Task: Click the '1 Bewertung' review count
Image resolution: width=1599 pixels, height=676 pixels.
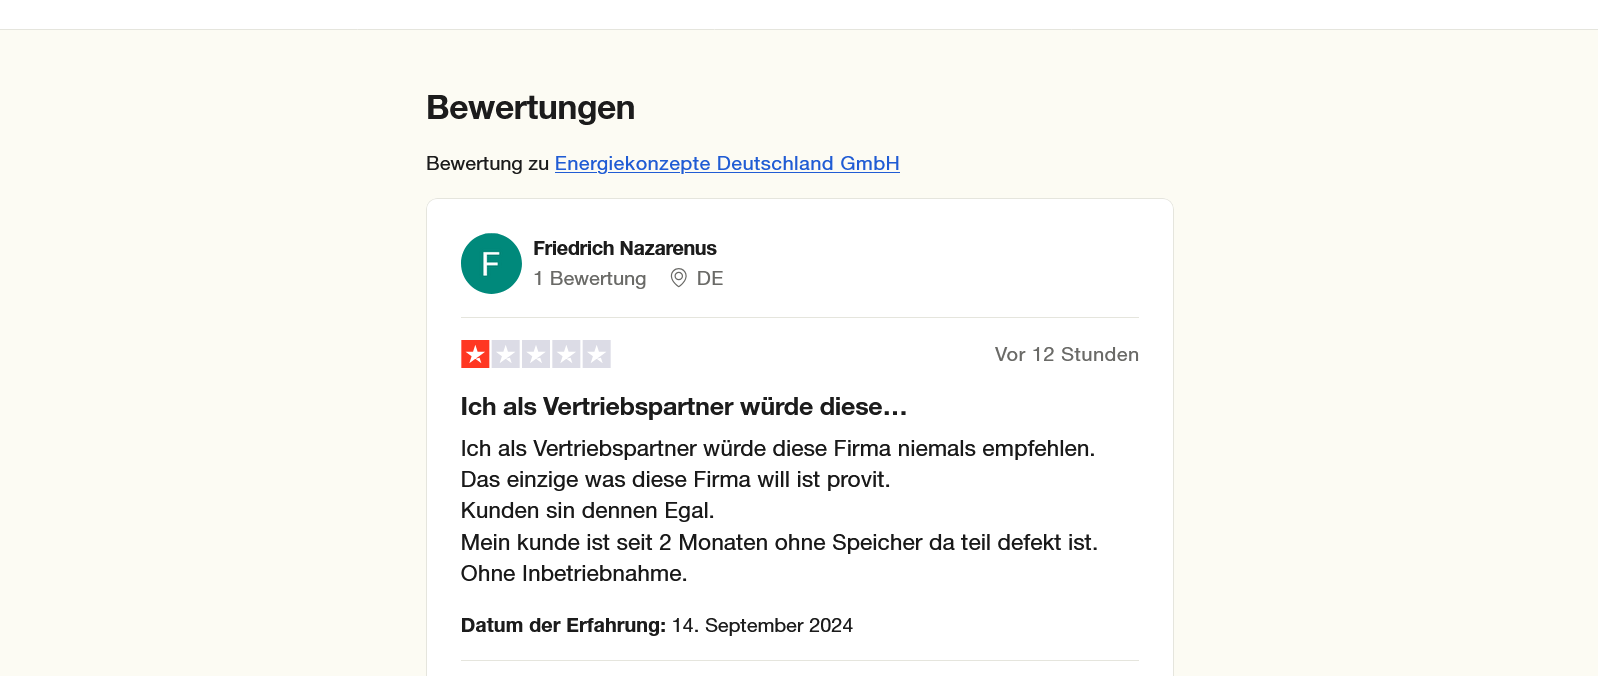Action: pos(589,279)
